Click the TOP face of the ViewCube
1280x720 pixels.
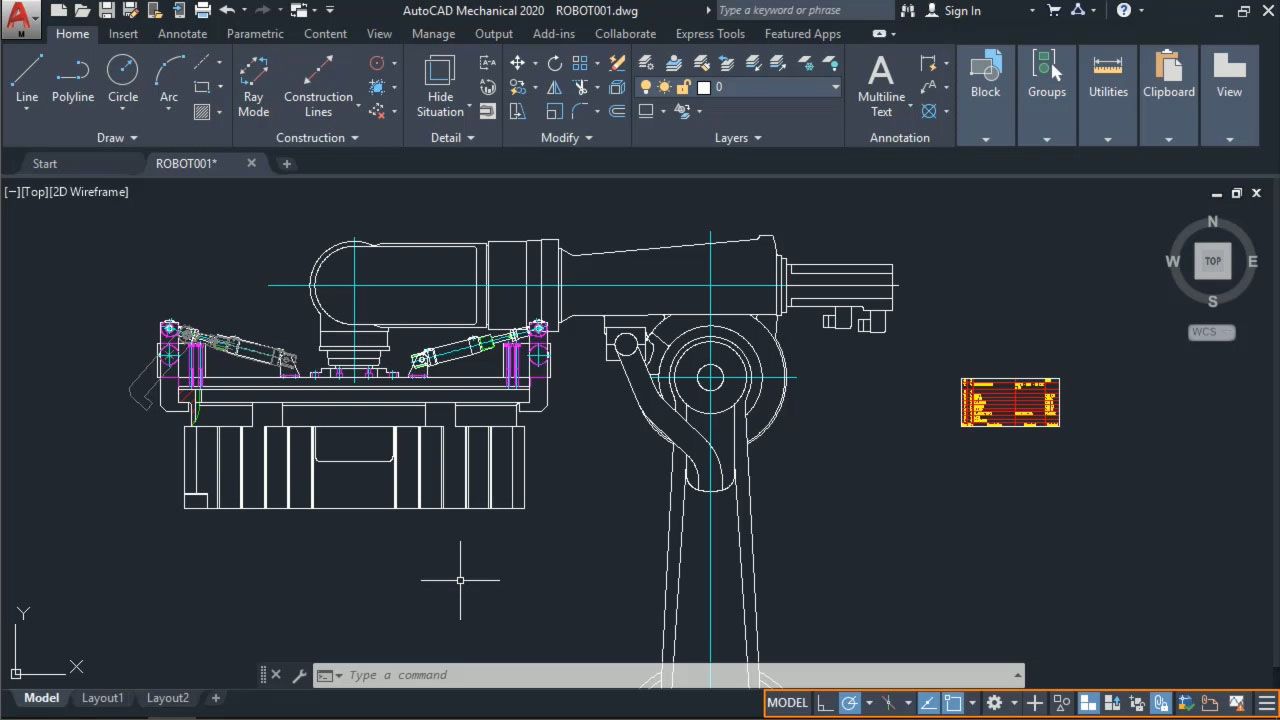[x=1212, y=261]
